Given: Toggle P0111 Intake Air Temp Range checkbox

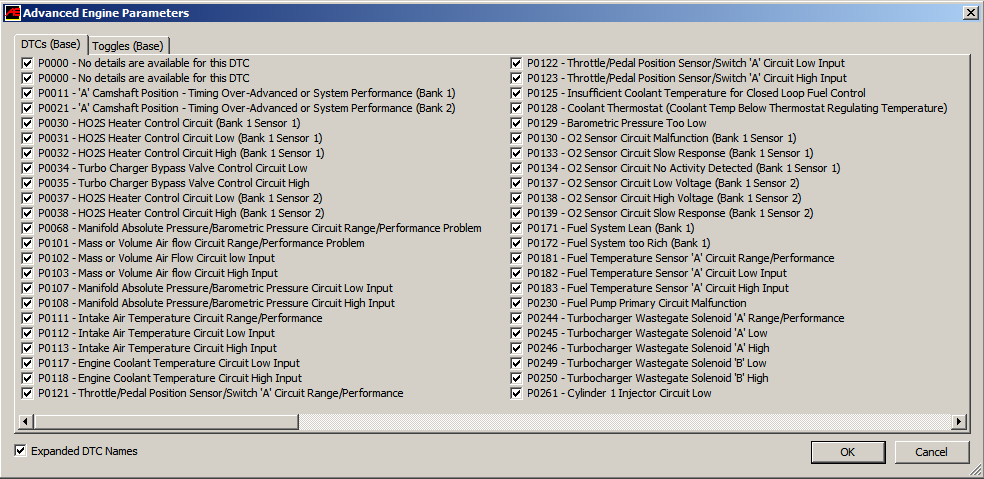Looking at the screenshot, I should [27, 318].
